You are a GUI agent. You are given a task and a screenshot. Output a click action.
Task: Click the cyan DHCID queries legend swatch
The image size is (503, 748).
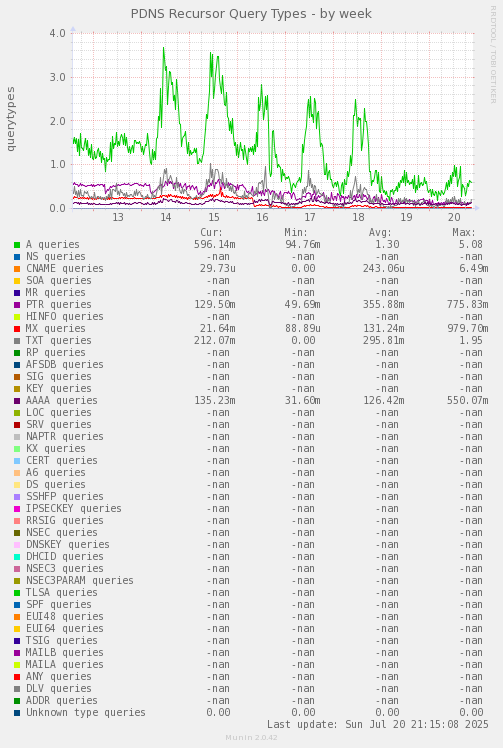pyautogui.click(x=17, y=557)
